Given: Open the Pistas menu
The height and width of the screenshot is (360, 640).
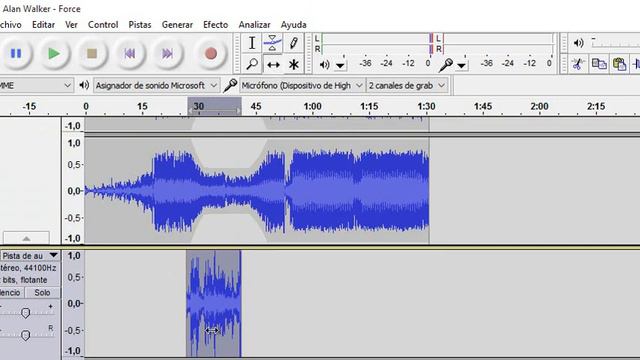Looking at the screenshot, I should pyautogui.click(x=140, y=24).
